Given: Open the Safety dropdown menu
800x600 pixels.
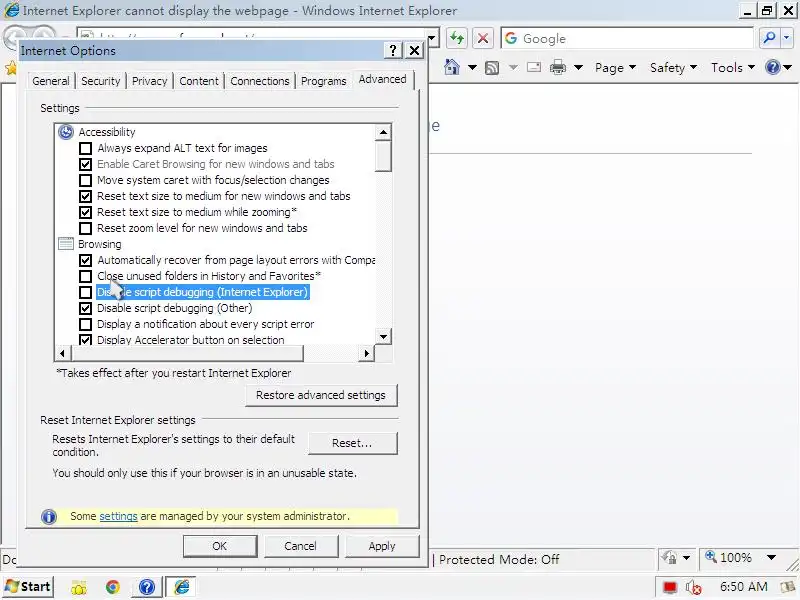Looking at the screenshot, I should pyautogui.click(x=673, y=67).
